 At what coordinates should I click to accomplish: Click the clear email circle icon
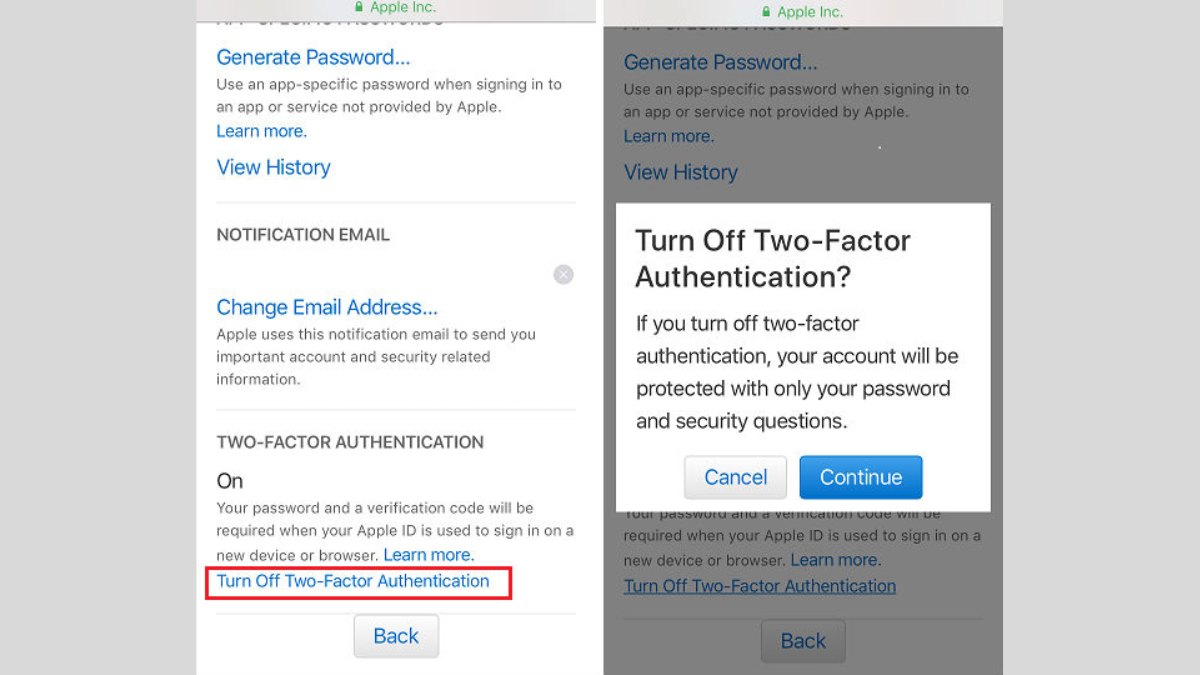(x=564, y=274)
